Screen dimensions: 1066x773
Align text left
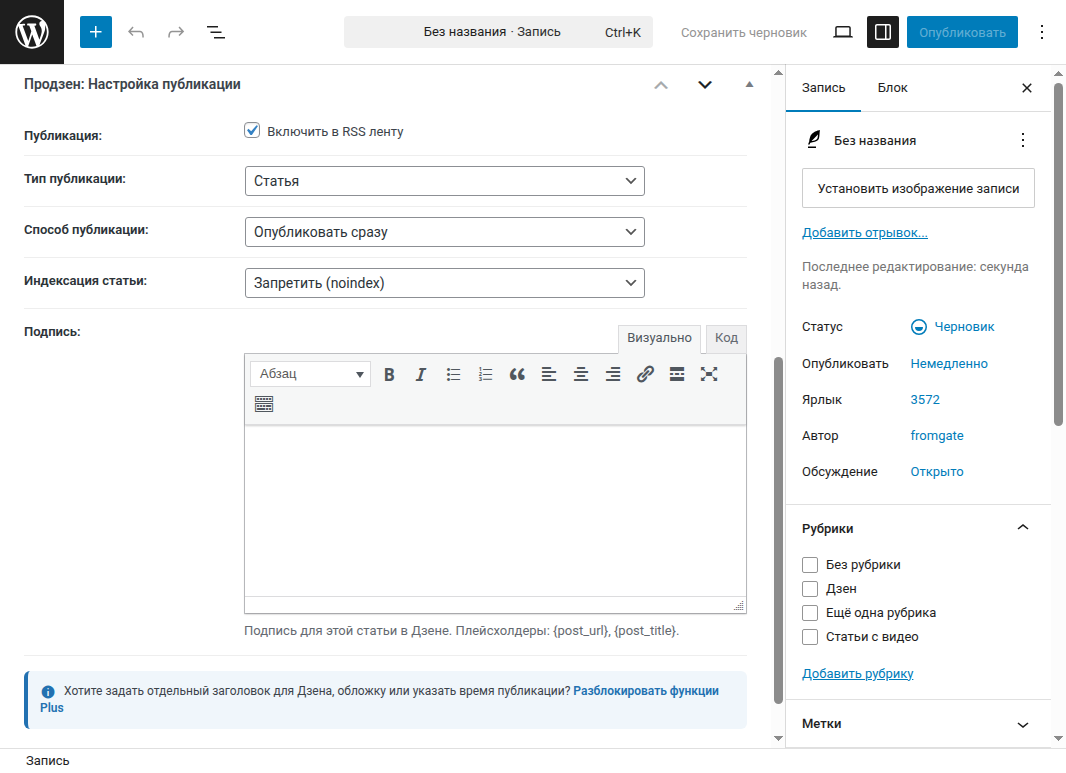(549, 375)
